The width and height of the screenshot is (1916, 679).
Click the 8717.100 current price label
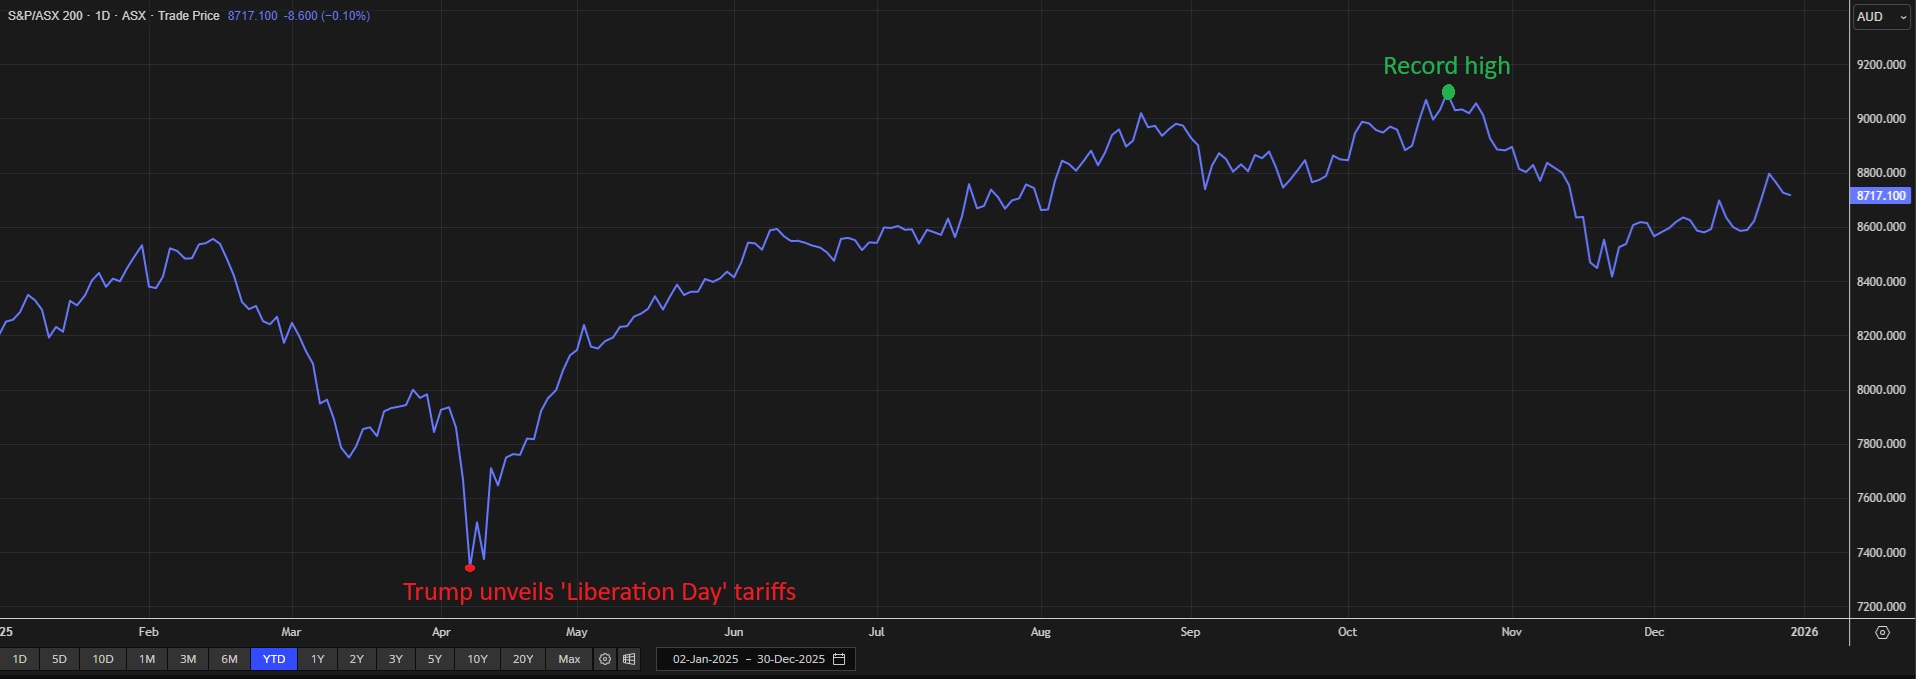click(x=1881, y=196)
